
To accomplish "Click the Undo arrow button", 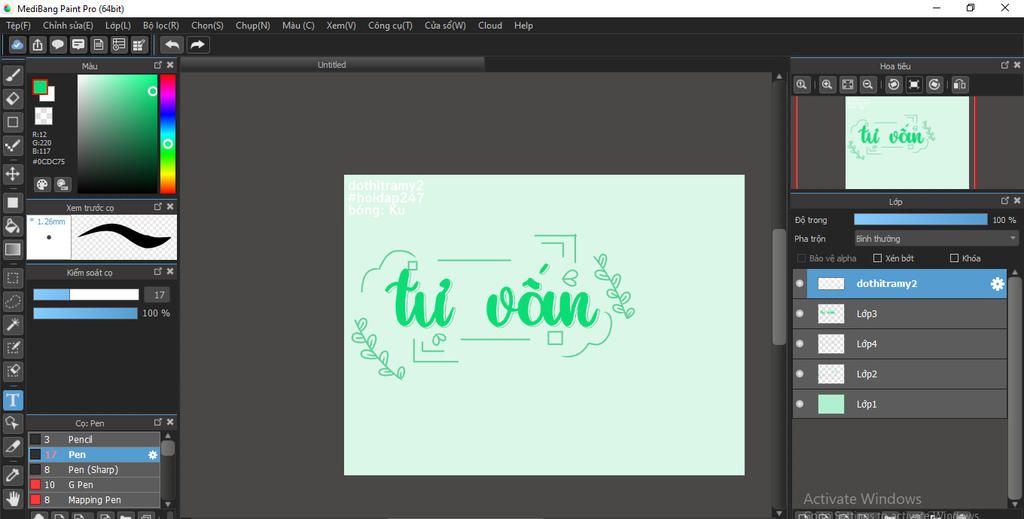I will click(172, 44).
